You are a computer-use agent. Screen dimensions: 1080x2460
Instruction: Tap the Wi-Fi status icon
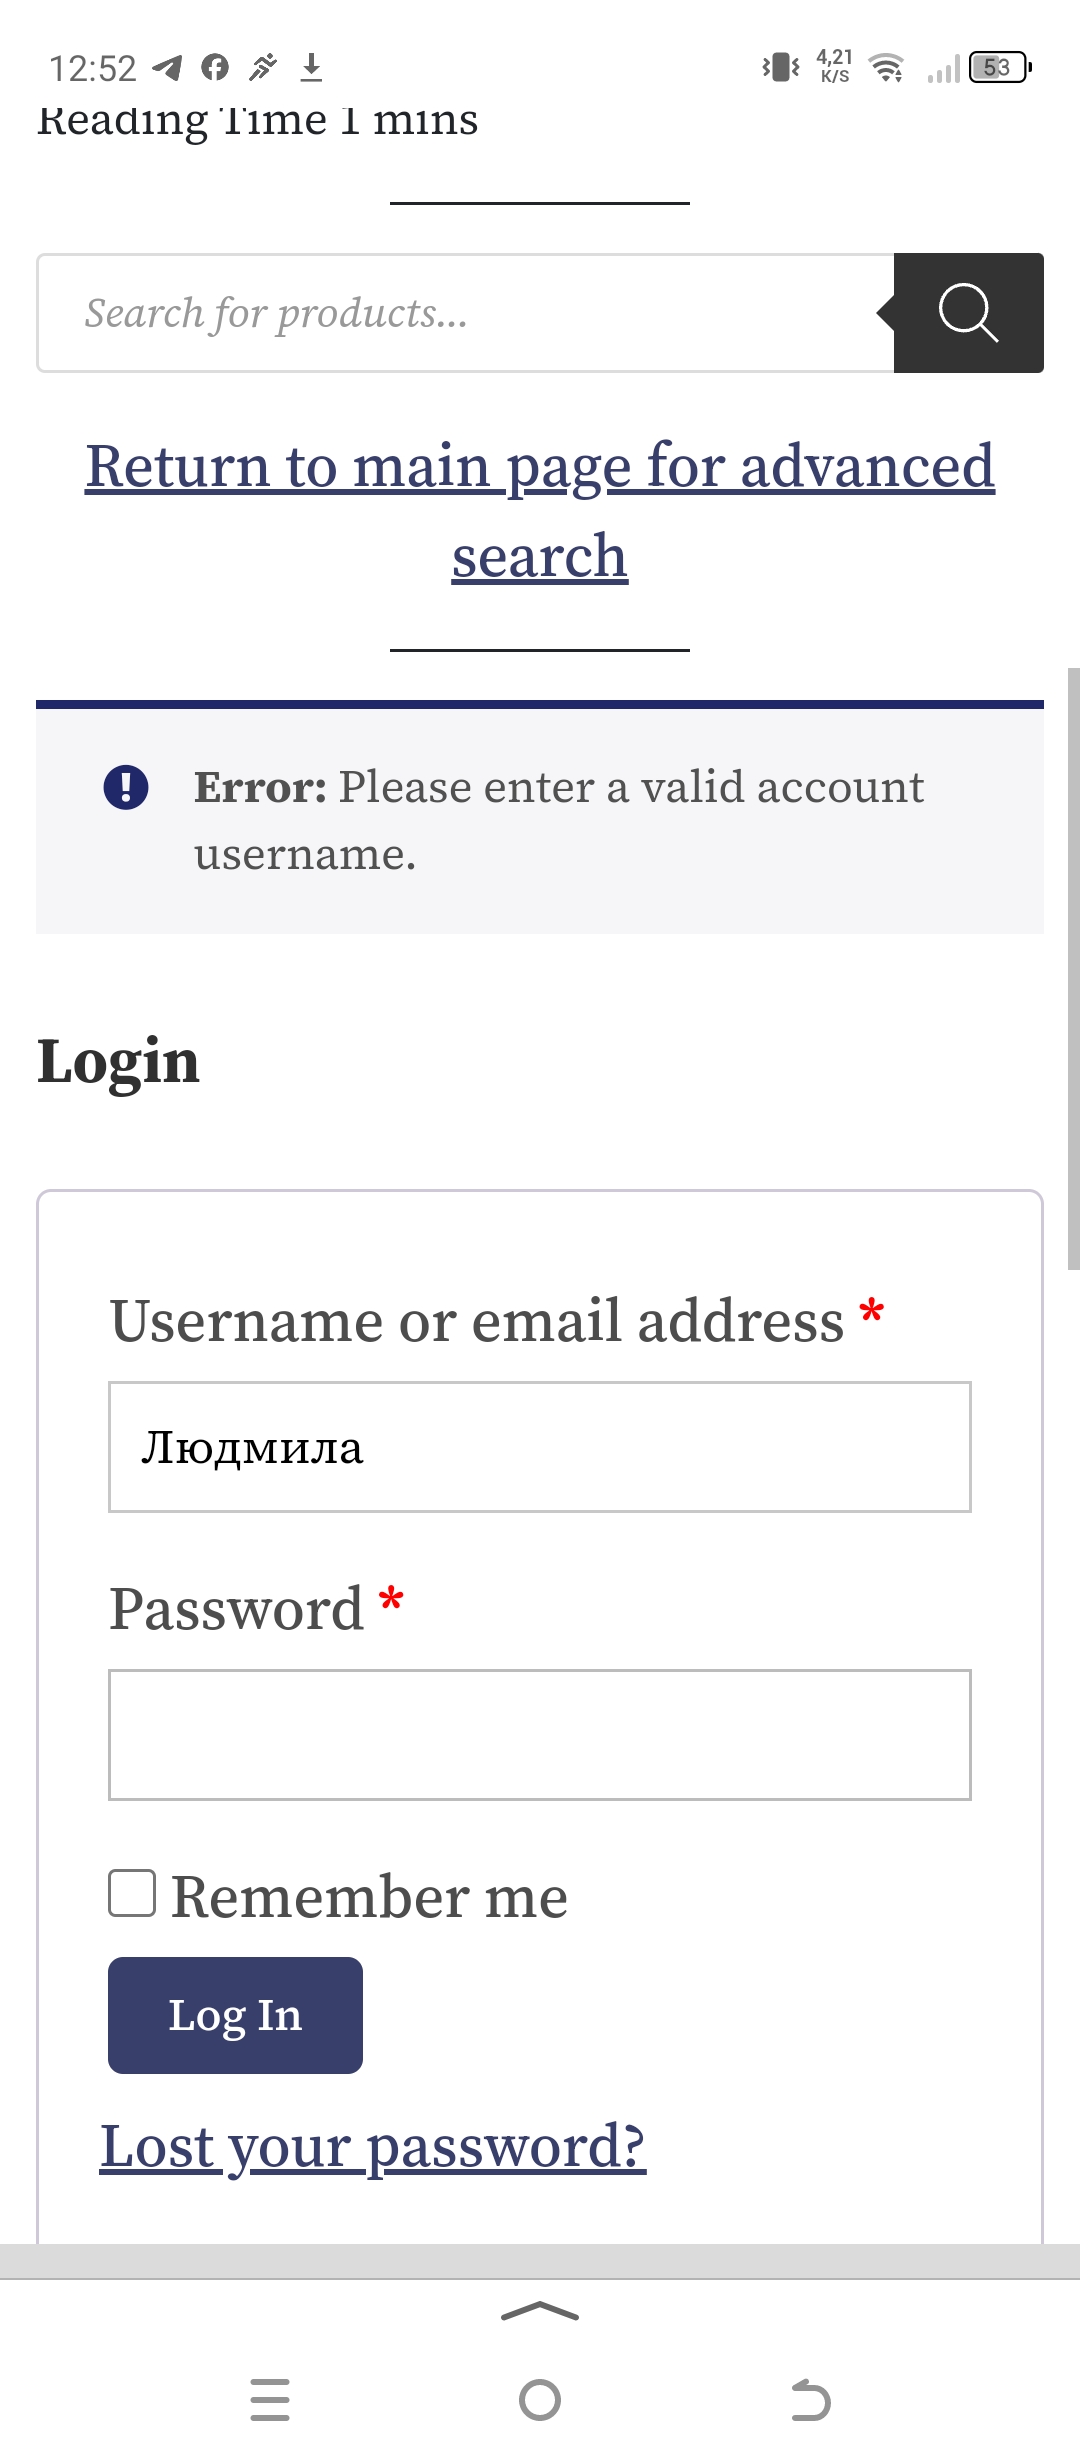pyautogui.click(x=886, y=68)
